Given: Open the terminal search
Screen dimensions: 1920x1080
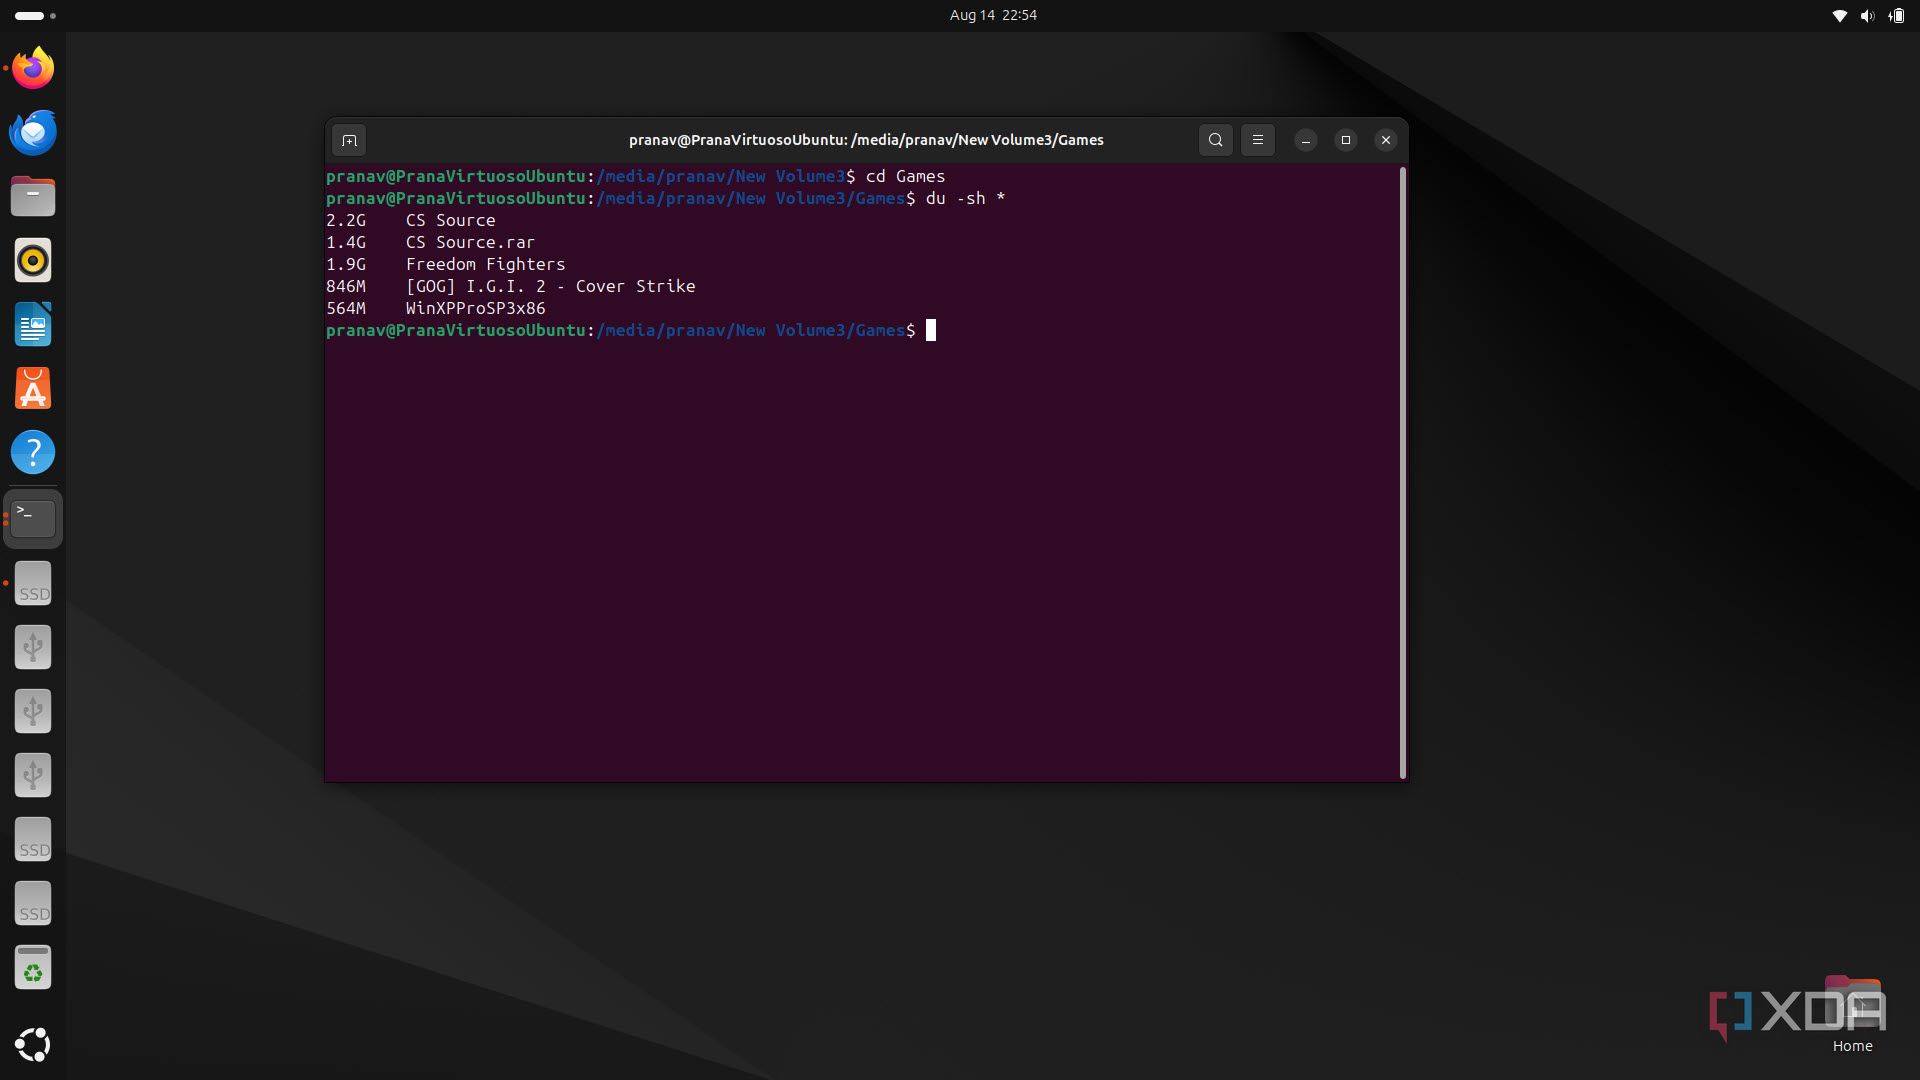Looking at the screenshot, I should coord(1215,140).
